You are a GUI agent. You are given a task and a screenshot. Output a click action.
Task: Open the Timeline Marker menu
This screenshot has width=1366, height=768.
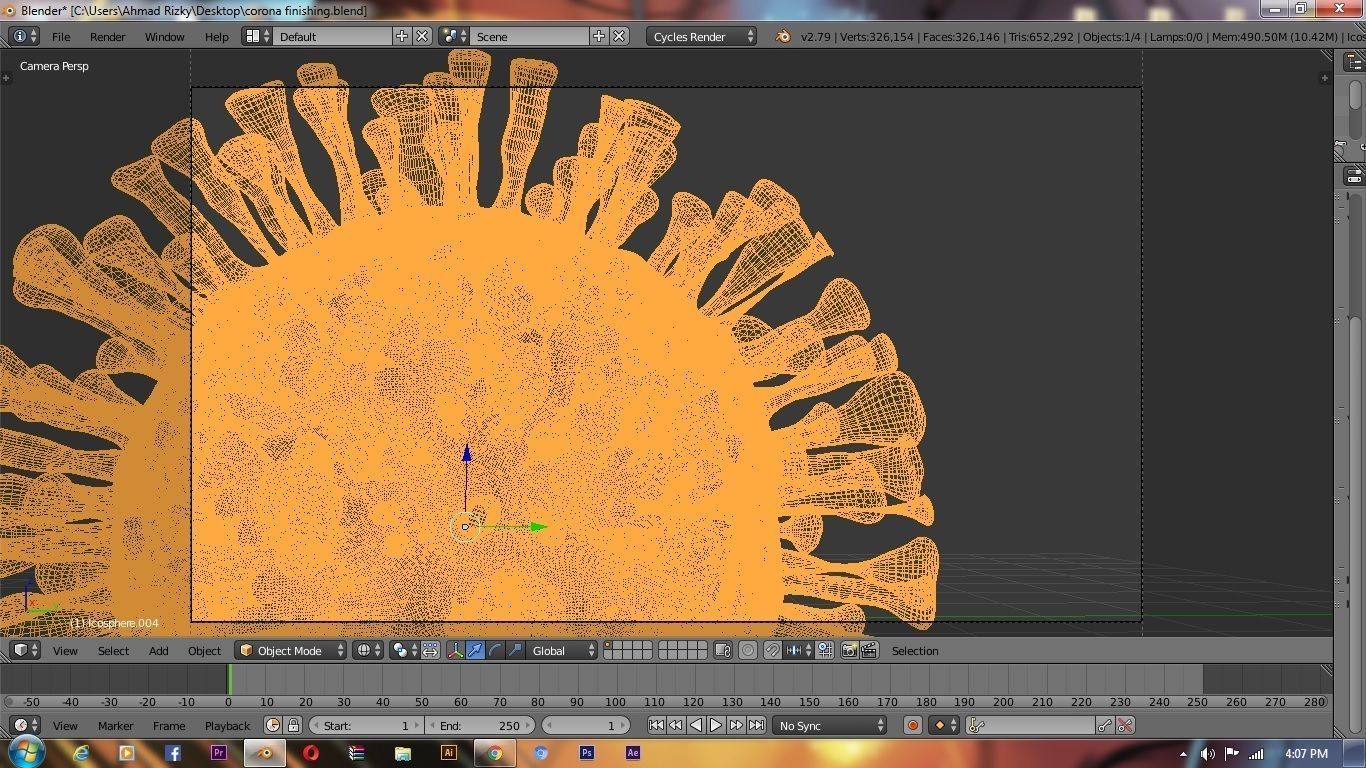point(115,725)
